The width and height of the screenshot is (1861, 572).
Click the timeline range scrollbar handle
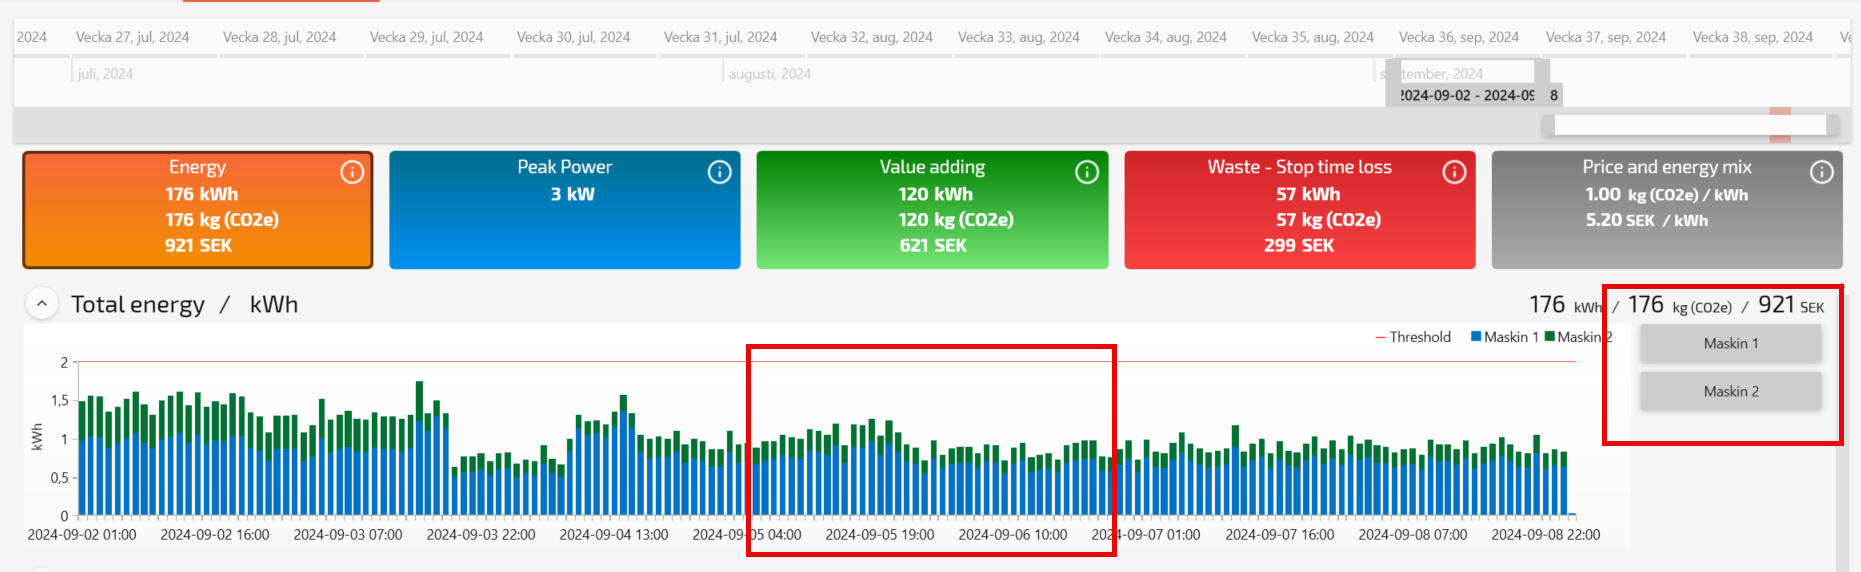(x=1690, y=125)
